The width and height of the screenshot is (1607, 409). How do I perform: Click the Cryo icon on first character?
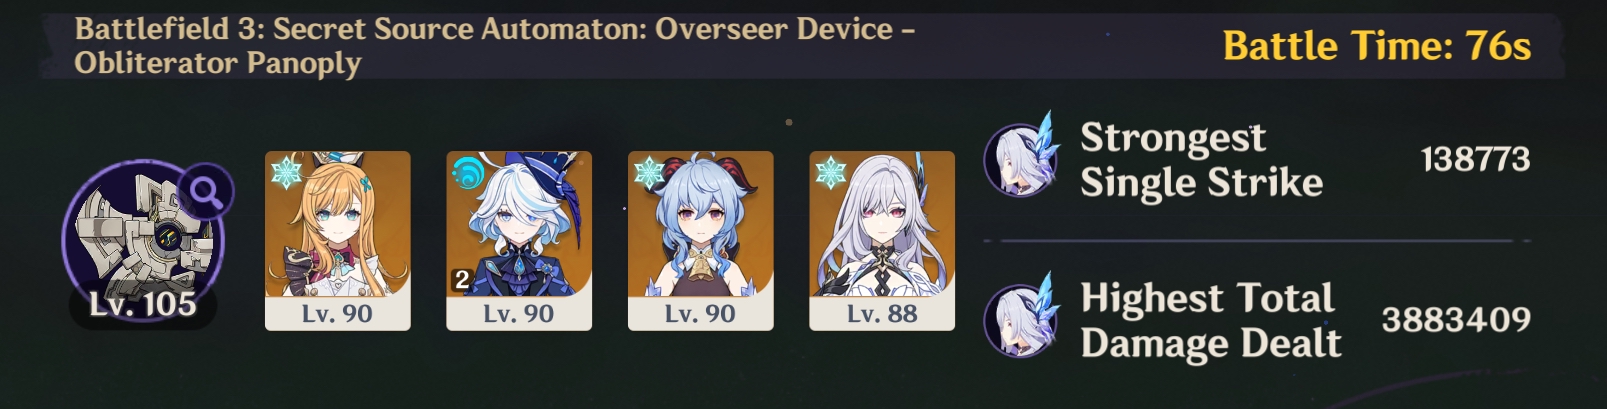pos(286,174)
